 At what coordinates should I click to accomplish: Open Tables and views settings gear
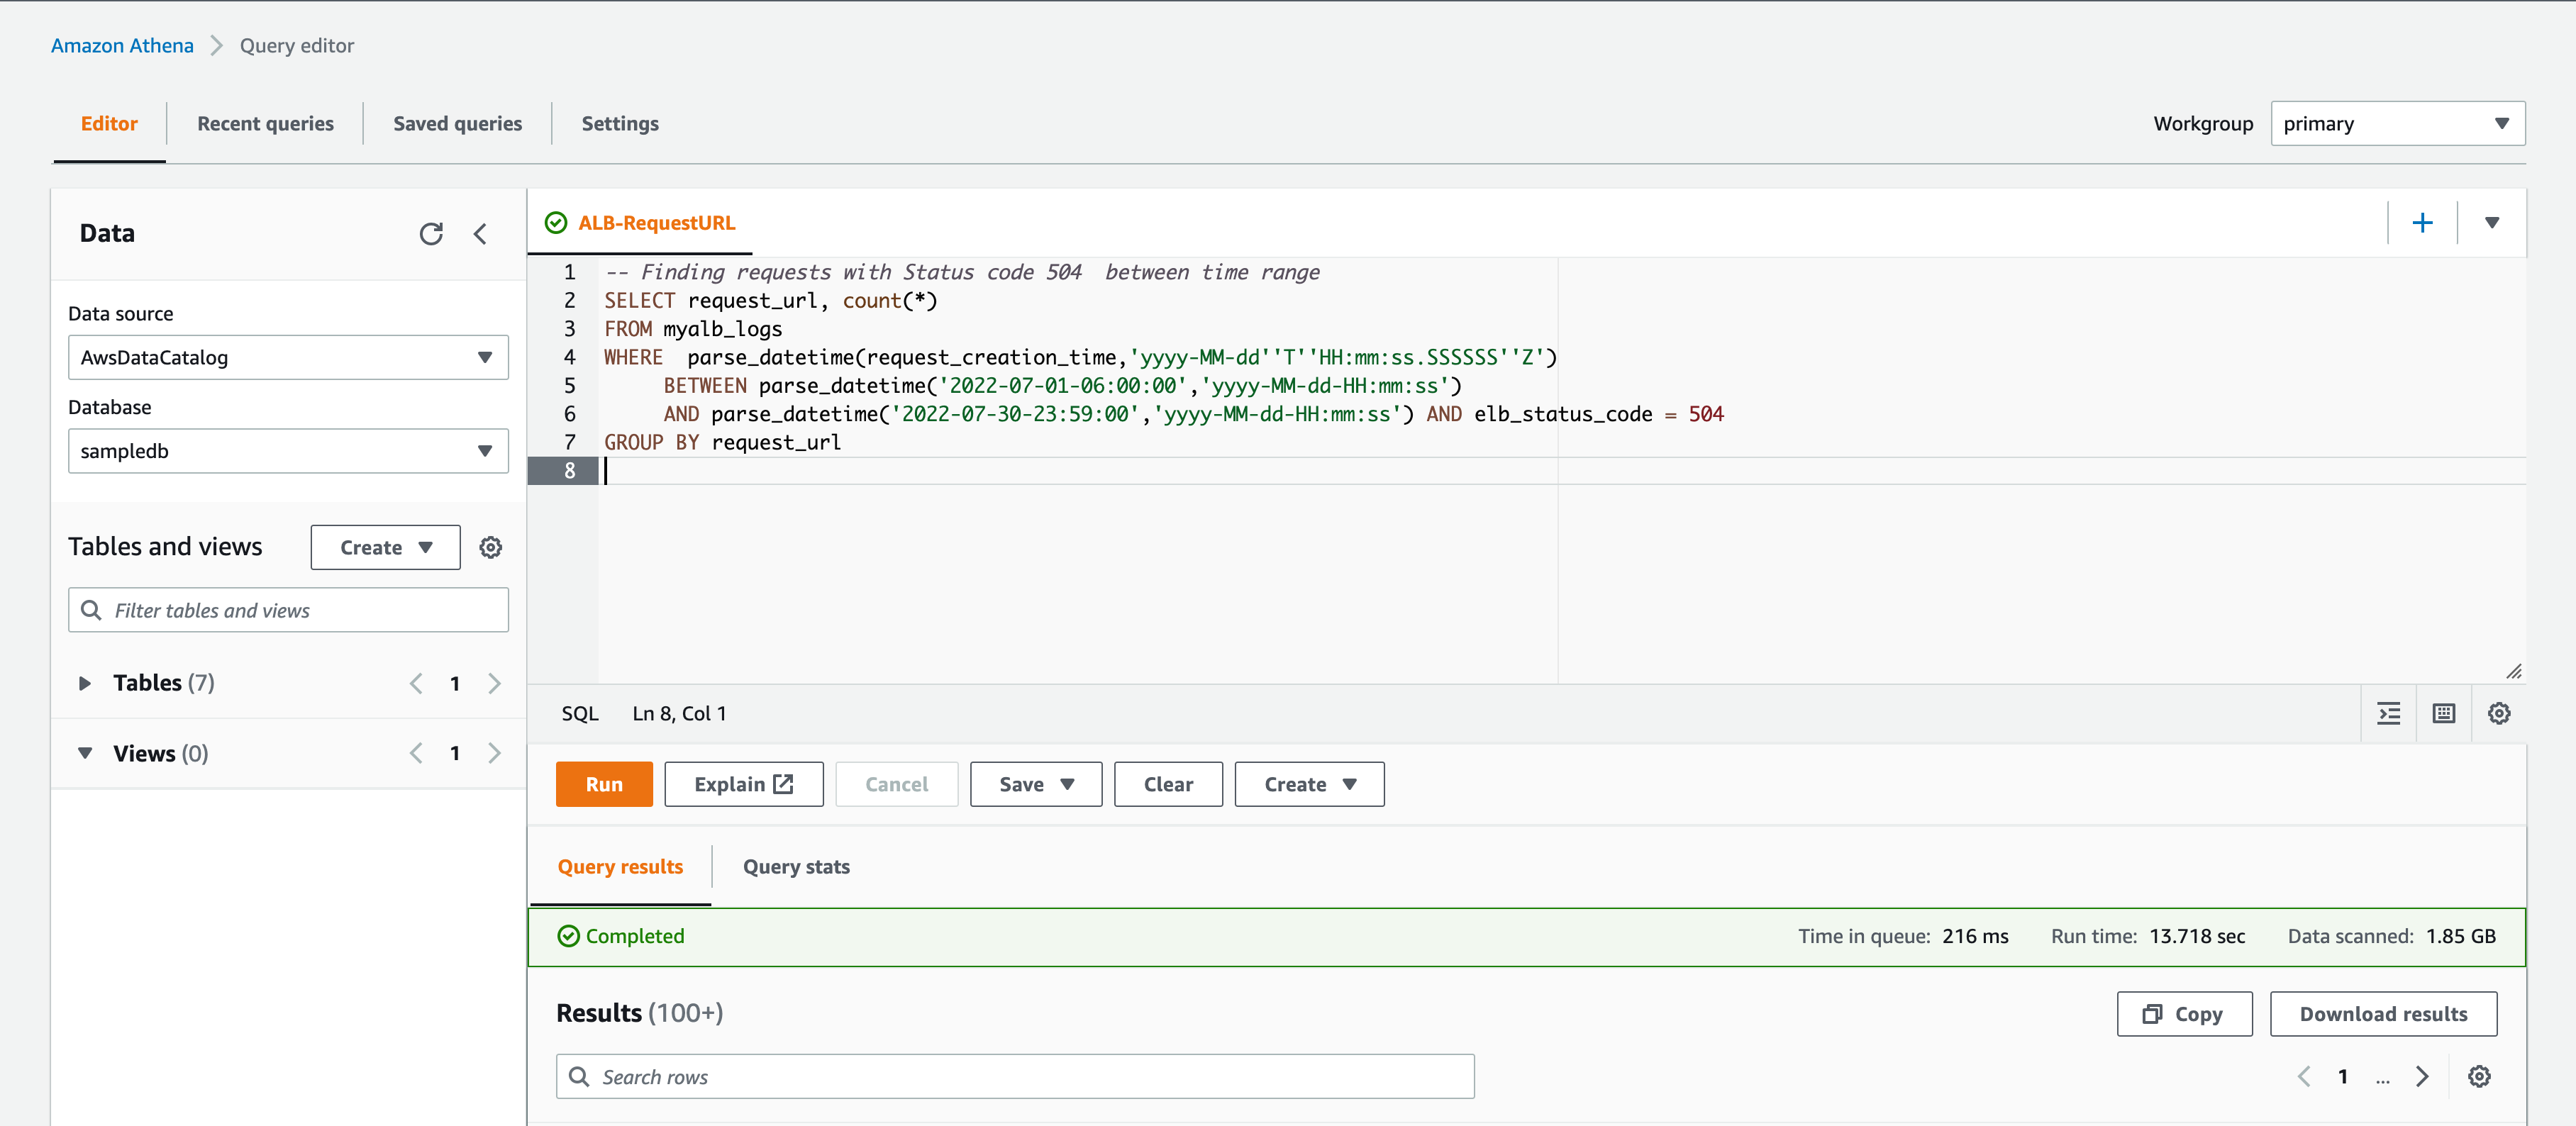point(490,547)
